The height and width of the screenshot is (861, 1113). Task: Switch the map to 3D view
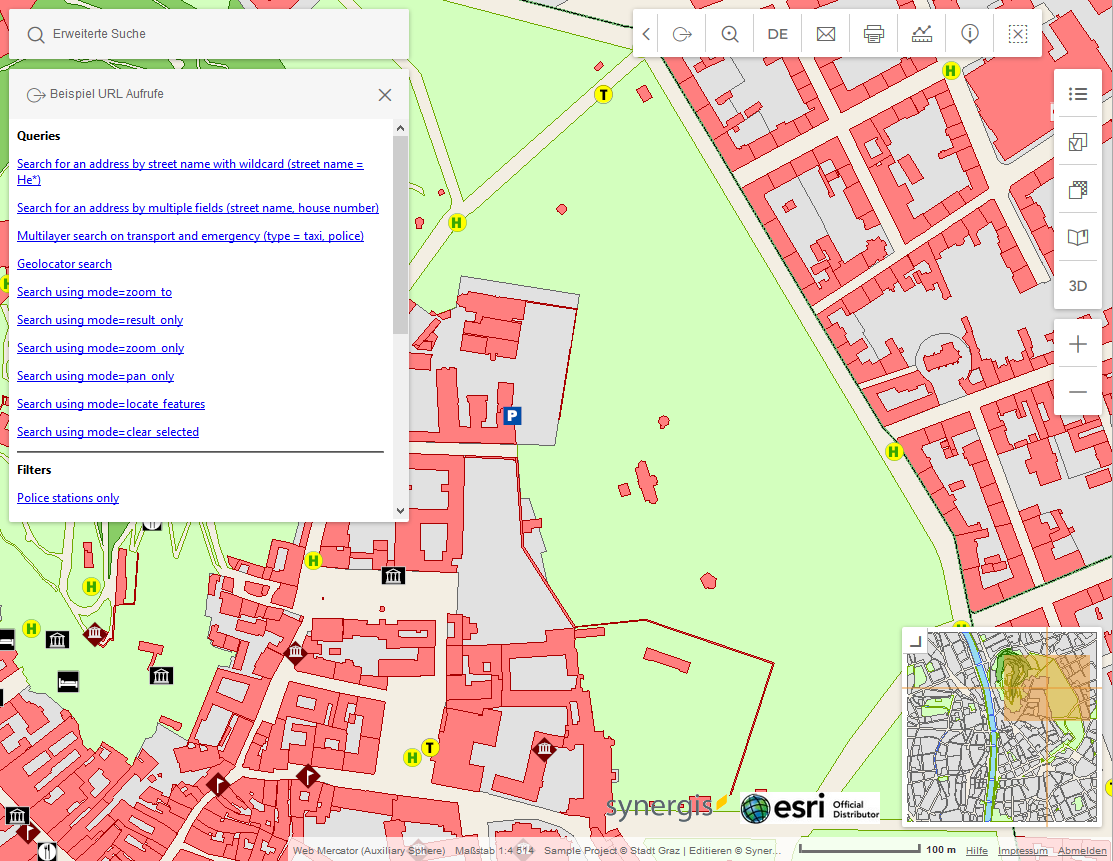tap(1078, 286)
